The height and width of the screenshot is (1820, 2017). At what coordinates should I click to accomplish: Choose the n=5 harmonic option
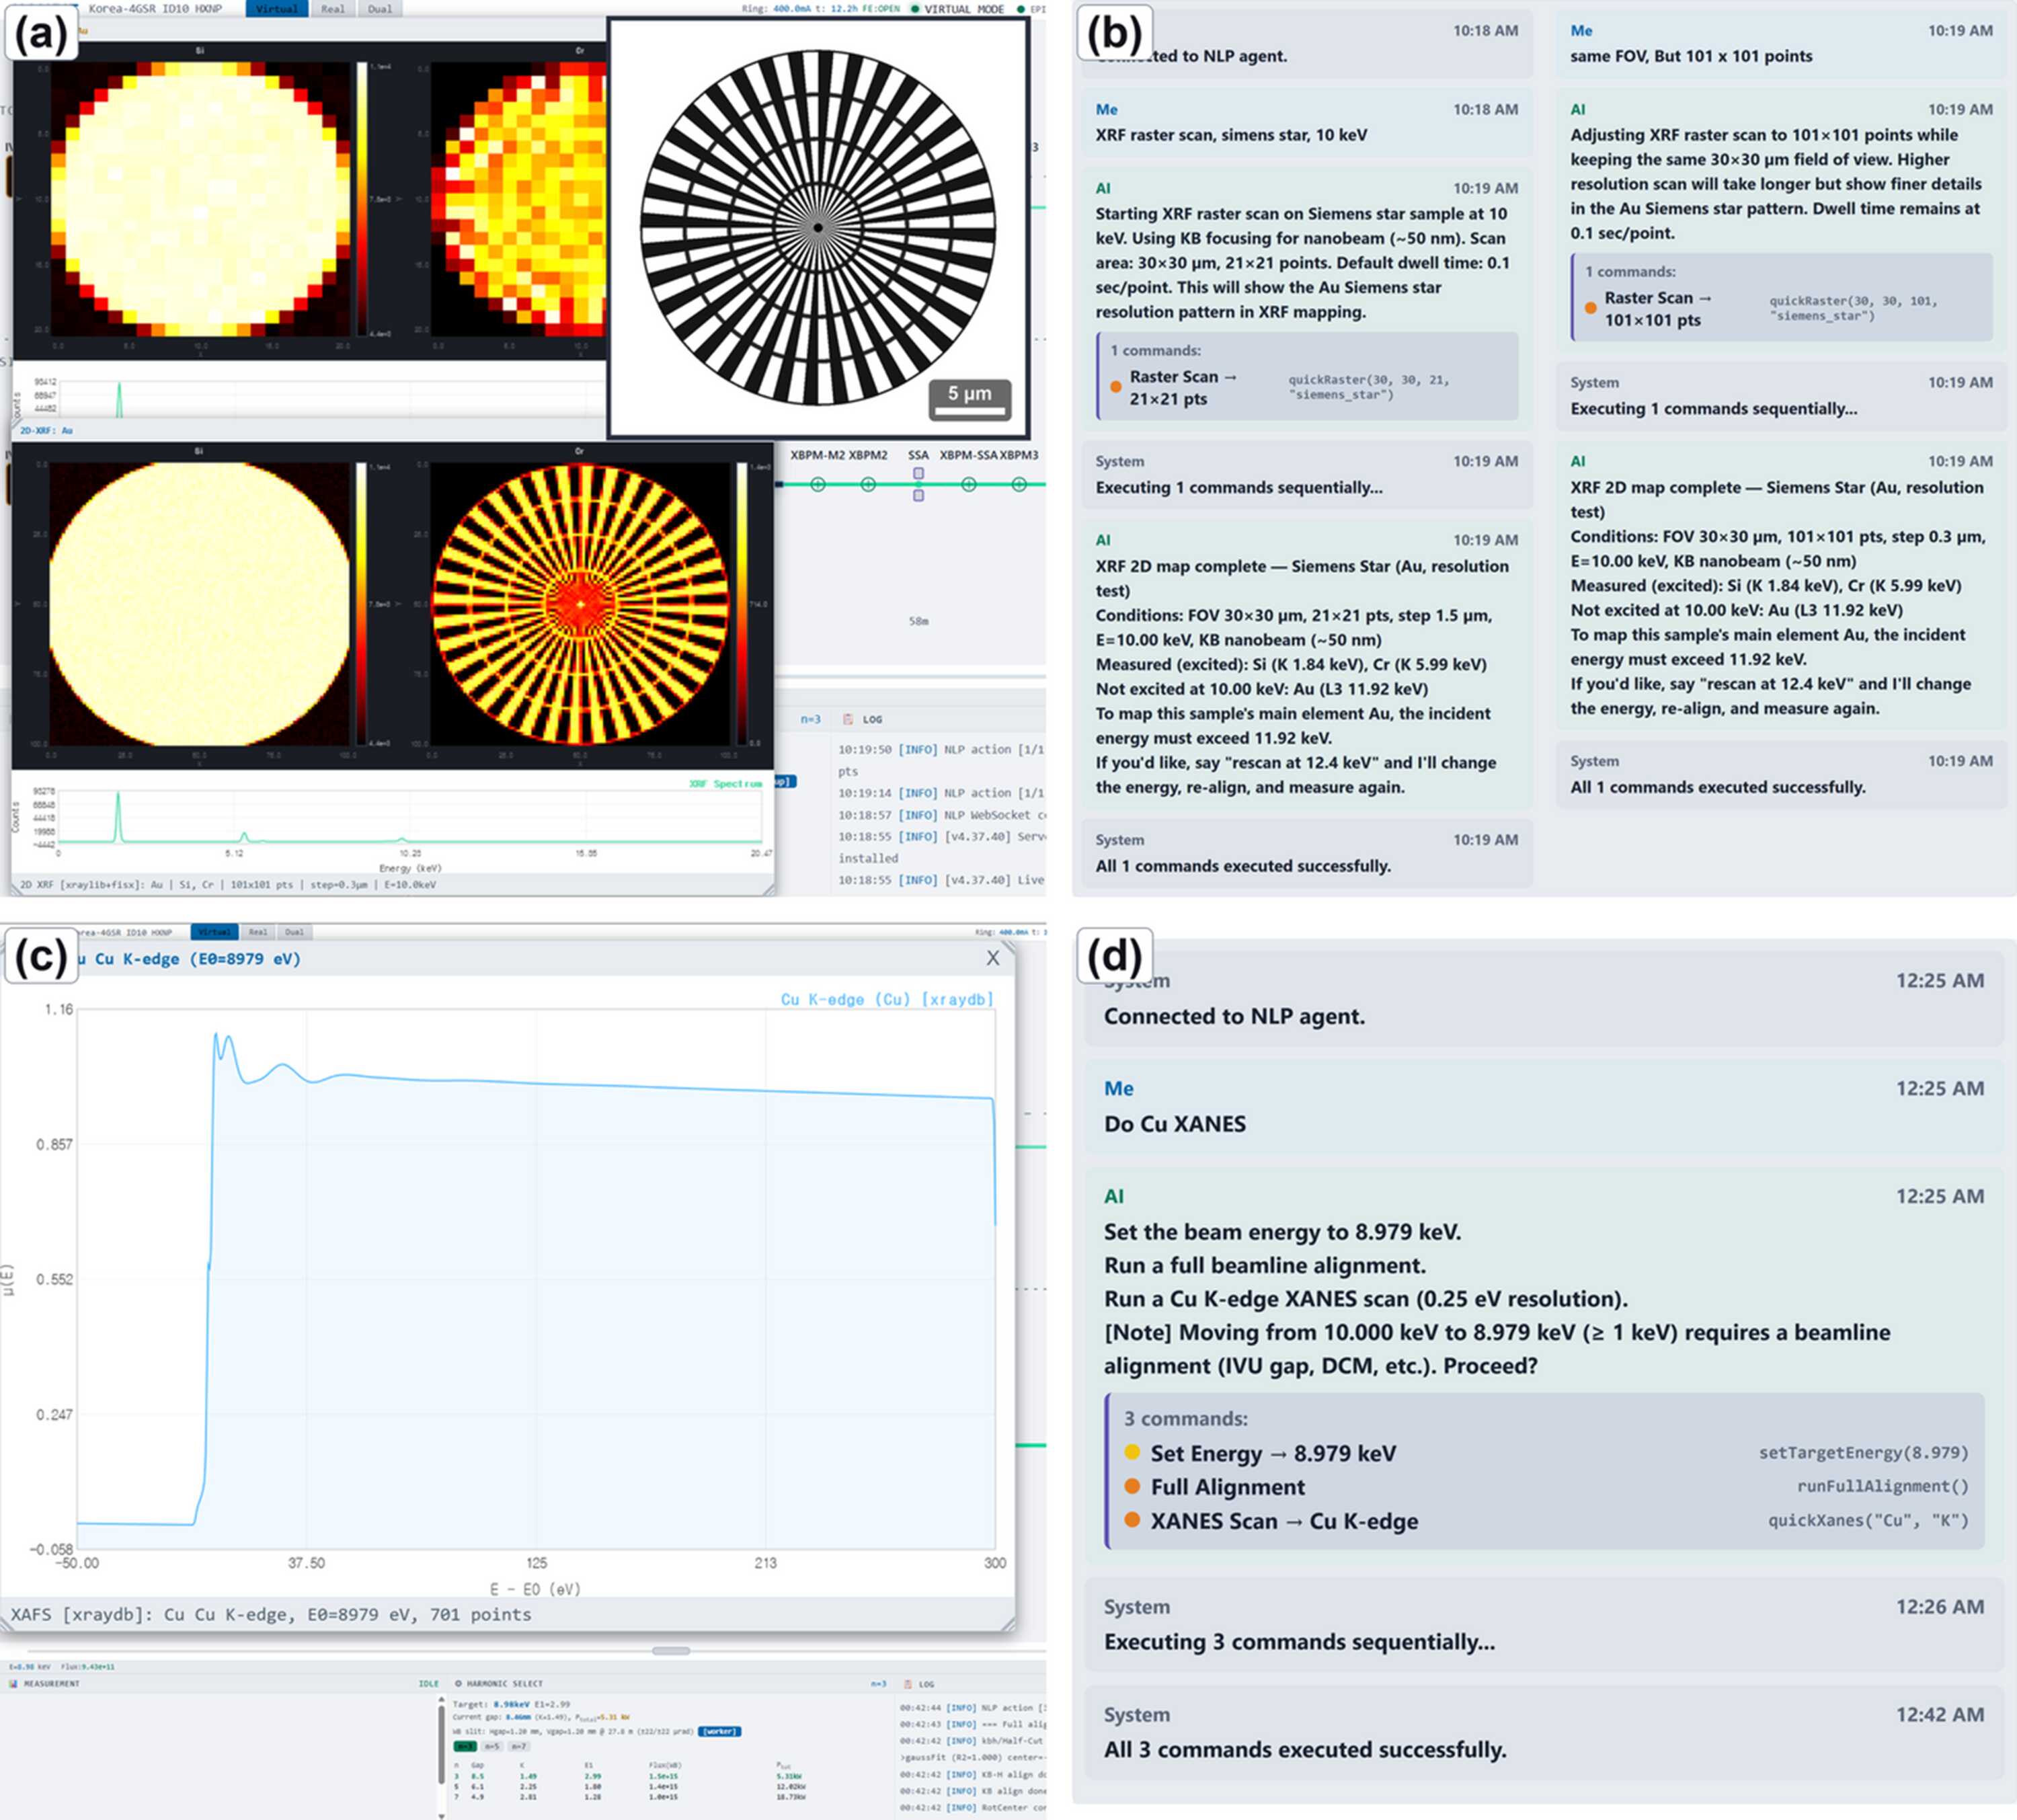point(492,1746)
